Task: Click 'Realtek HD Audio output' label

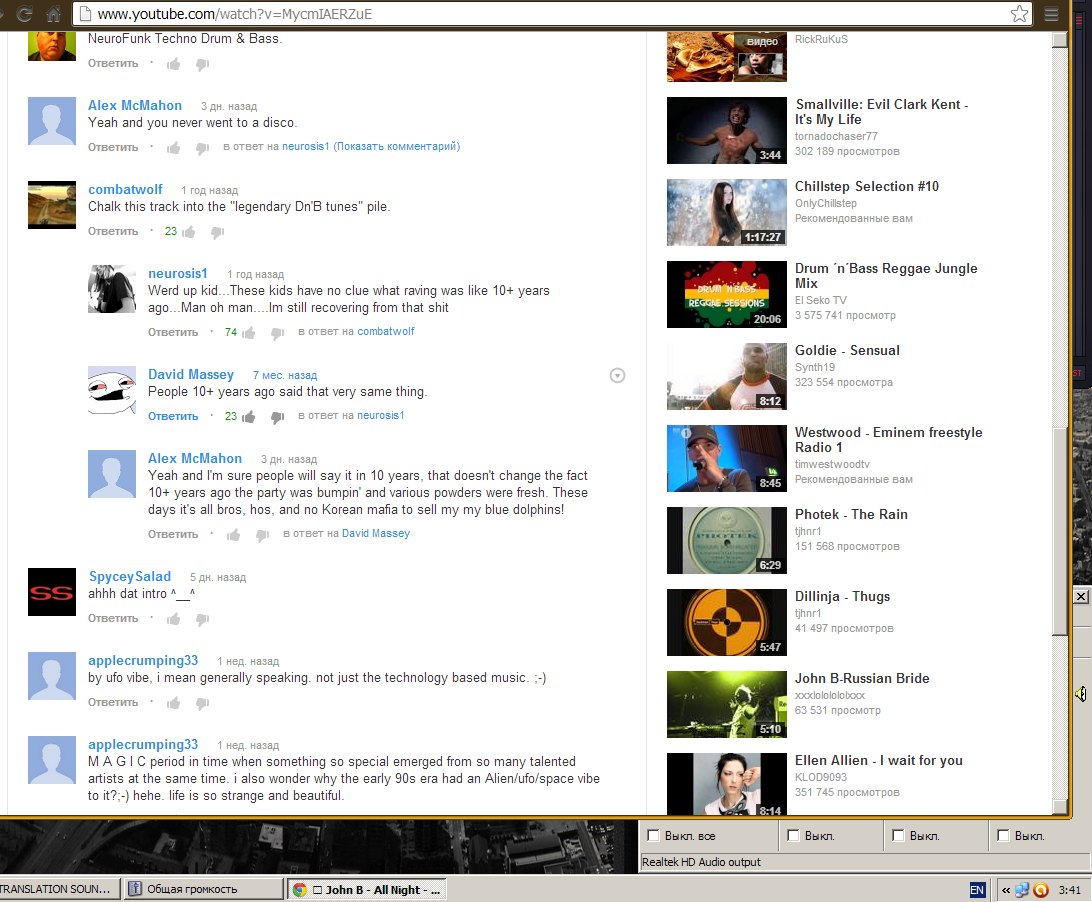Action: pos(701,862)
